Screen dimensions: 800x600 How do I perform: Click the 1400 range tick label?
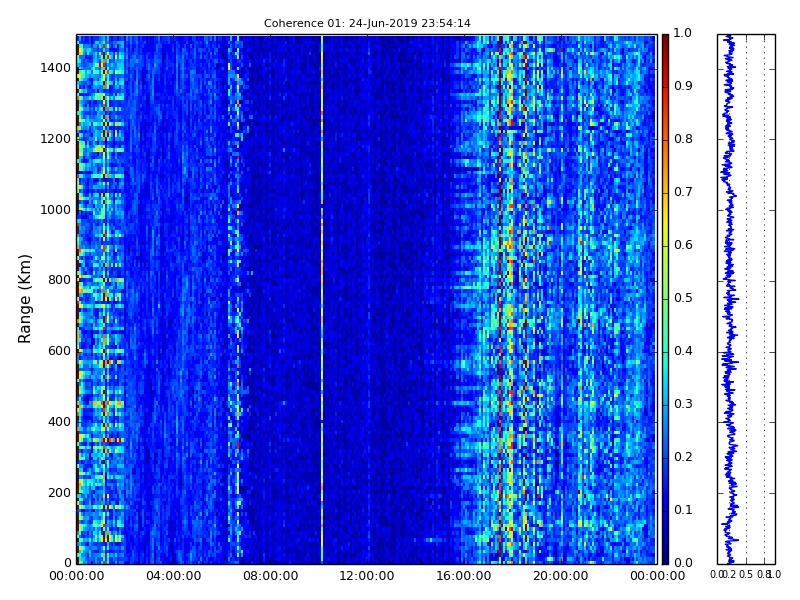pyautogui.click(x=55, y=68)
